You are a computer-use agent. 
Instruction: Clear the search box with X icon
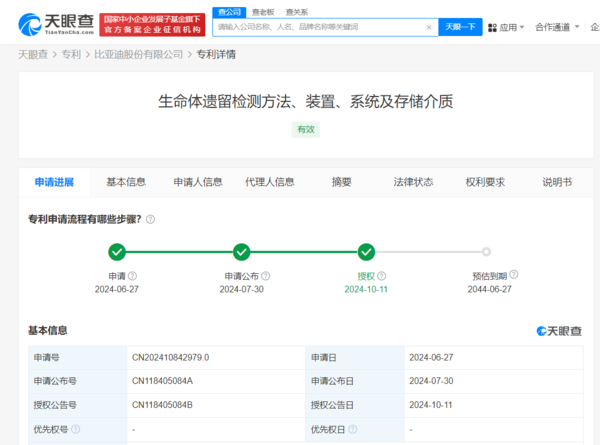(x=429, y=27)
